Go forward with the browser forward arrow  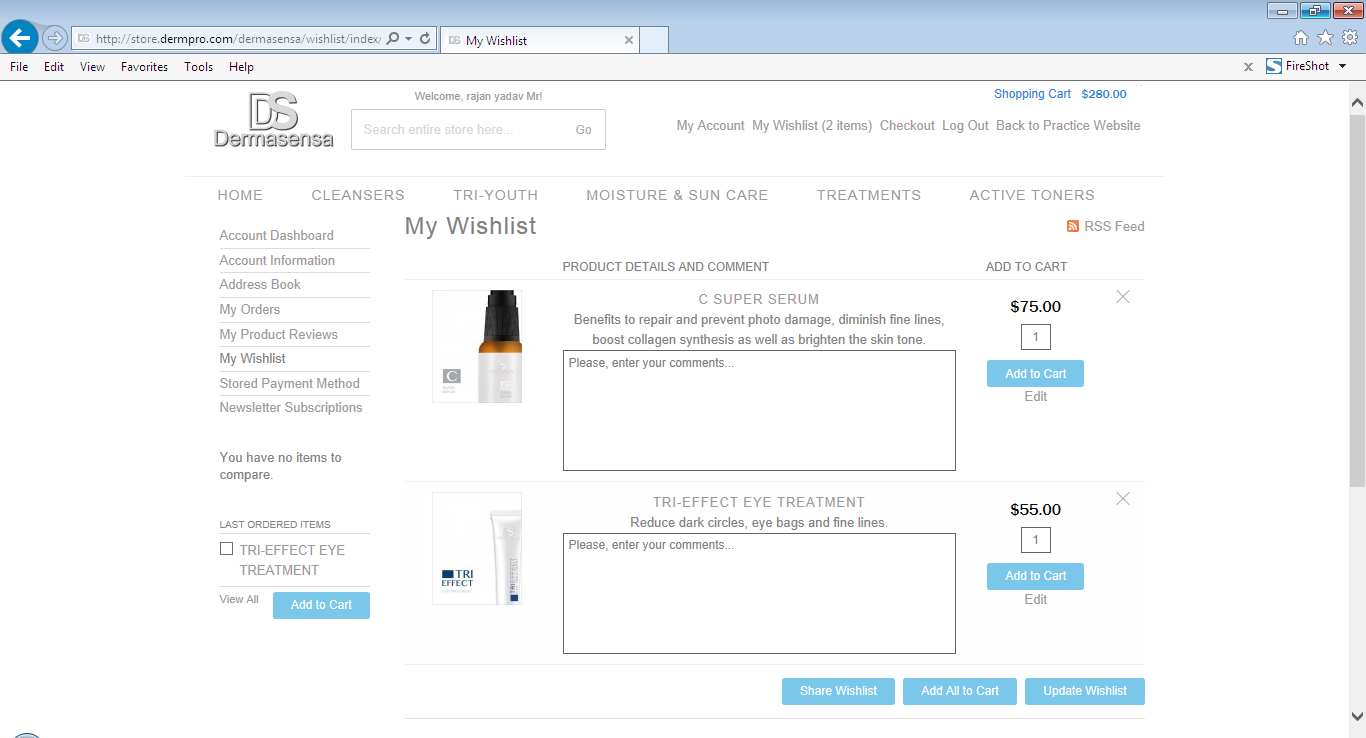[55, 39]
